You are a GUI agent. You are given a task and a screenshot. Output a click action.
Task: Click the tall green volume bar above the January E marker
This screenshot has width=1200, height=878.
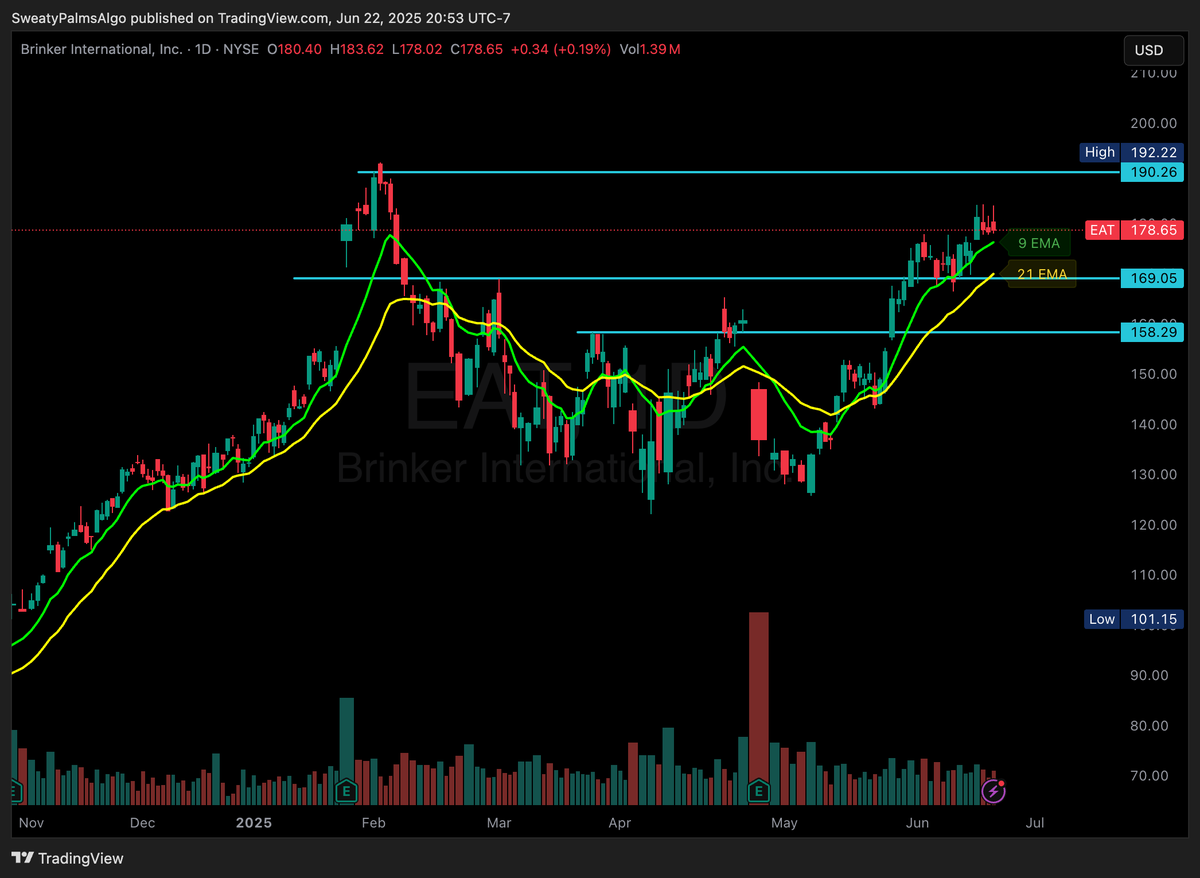(x=347, y=751)
